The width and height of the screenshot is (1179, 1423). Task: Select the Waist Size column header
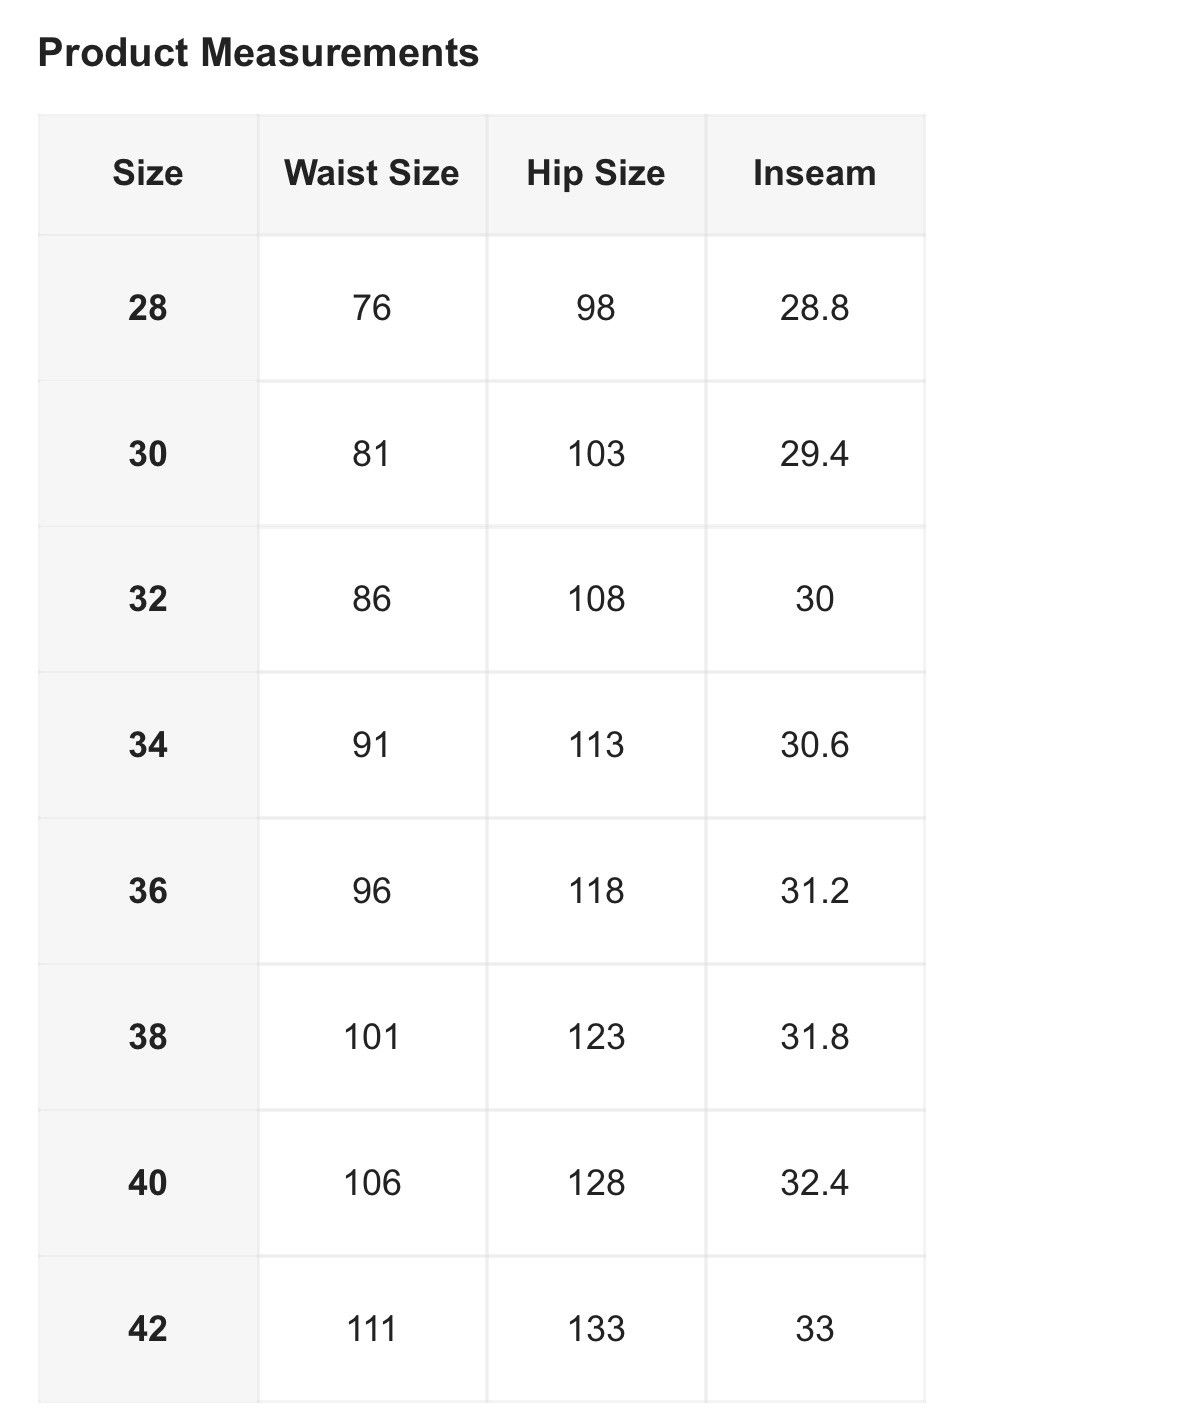tap(372, 174)
